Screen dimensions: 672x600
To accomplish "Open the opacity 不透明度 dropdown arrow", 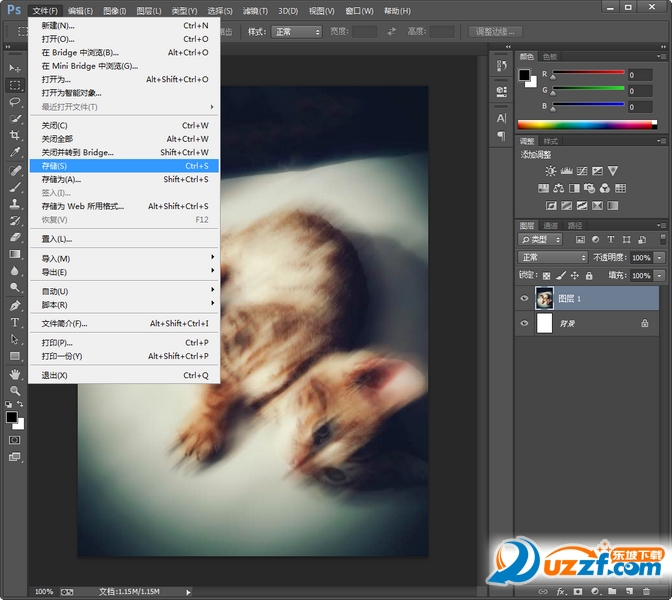I will 658,258.
